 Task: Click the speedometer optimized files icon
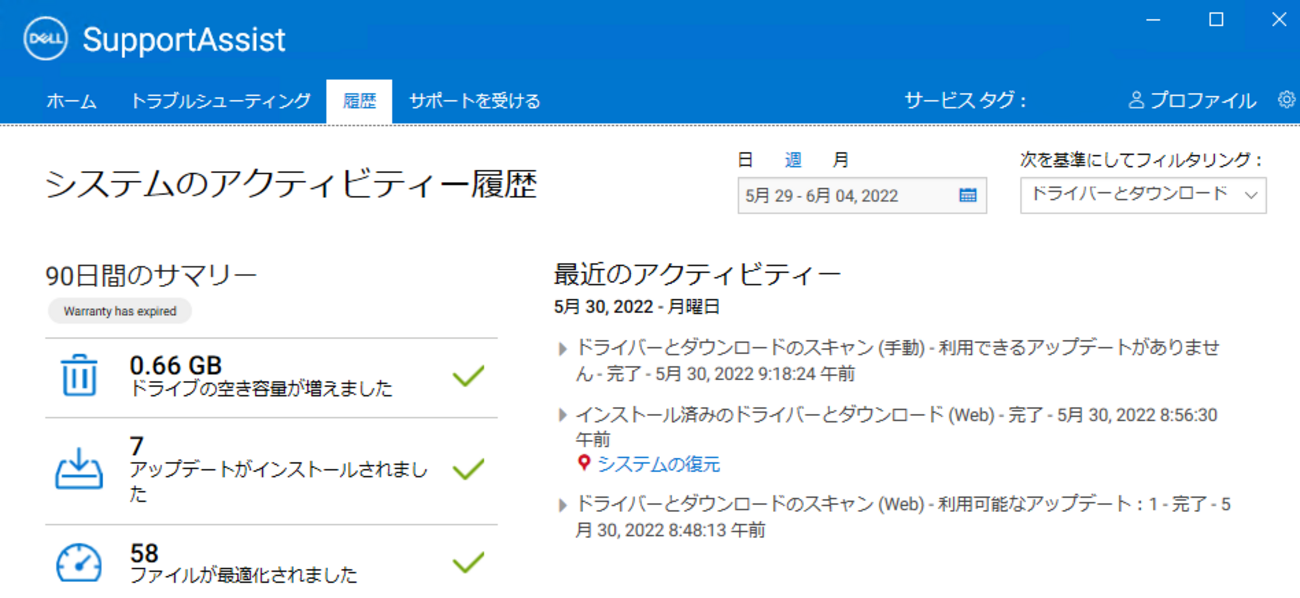[79, 563]
